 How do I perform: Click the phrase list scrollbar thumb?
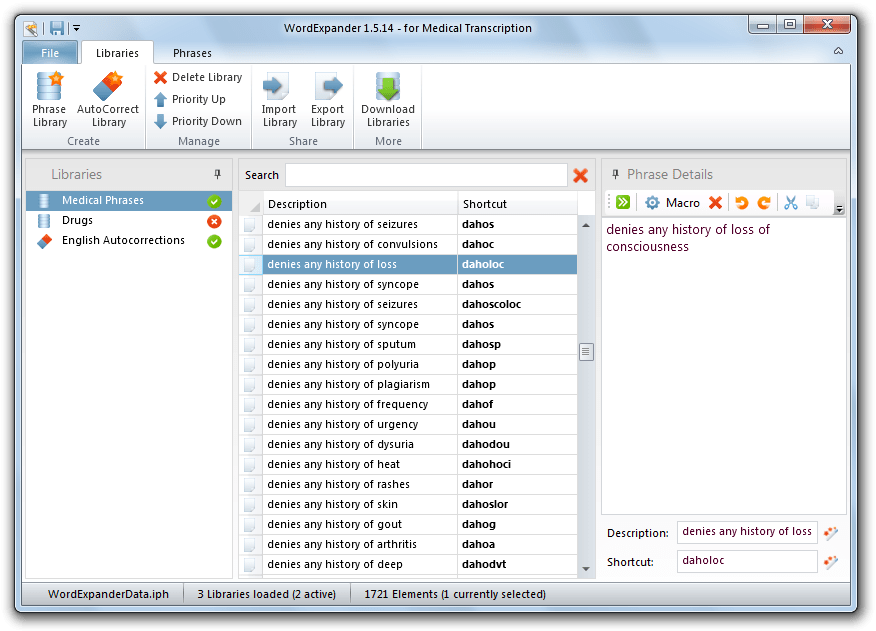pos(586,352)
